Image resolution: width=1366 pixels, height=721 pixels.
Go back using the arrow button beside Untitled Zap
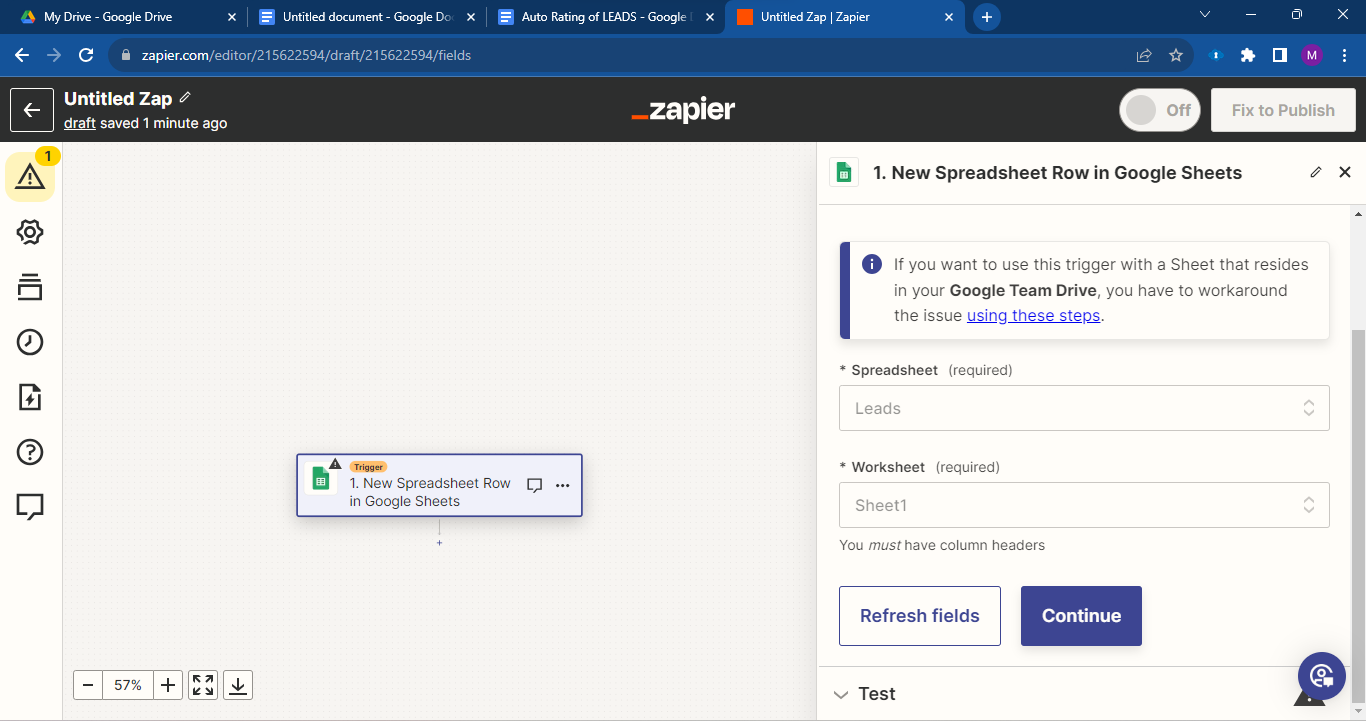pos(32,110)
